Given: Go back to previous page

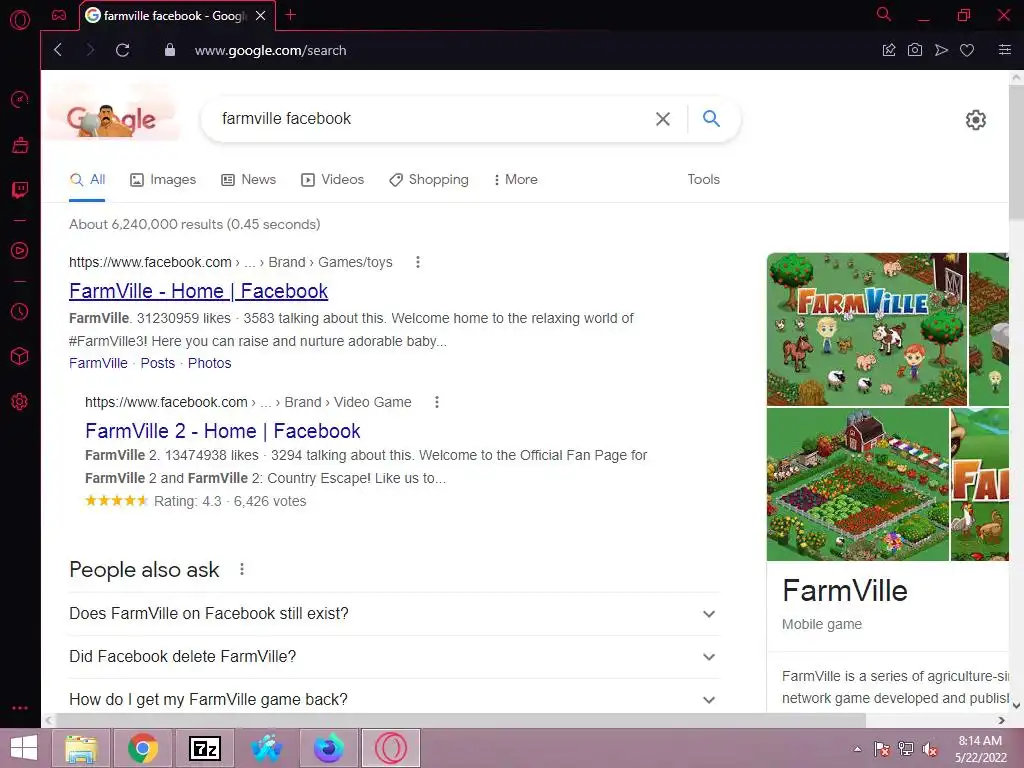Looking at the screenshot, I should [x=58, y=50].
